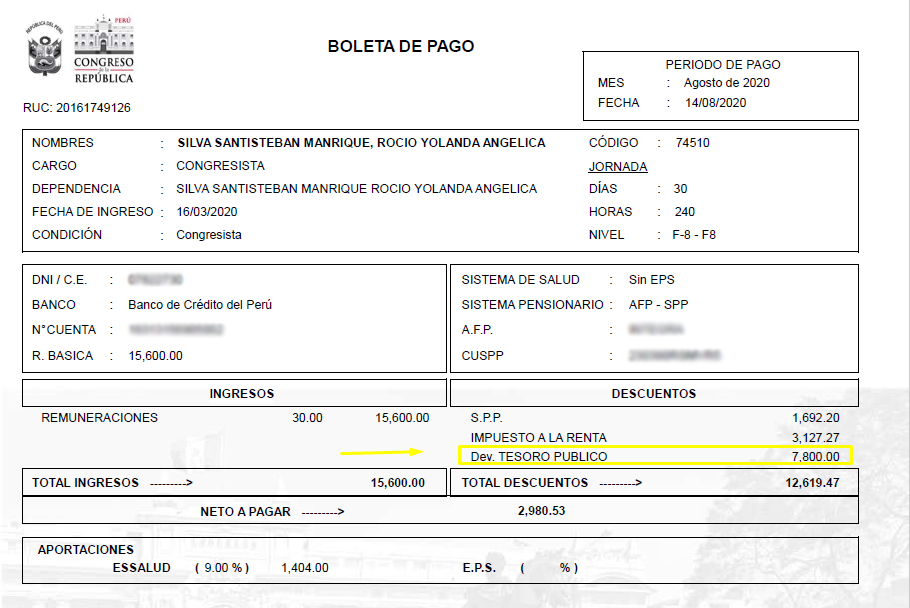The height and width of the screenshot is (608, 910).
Task: Select the HORAS value 240
Action: tap(685, 212)
